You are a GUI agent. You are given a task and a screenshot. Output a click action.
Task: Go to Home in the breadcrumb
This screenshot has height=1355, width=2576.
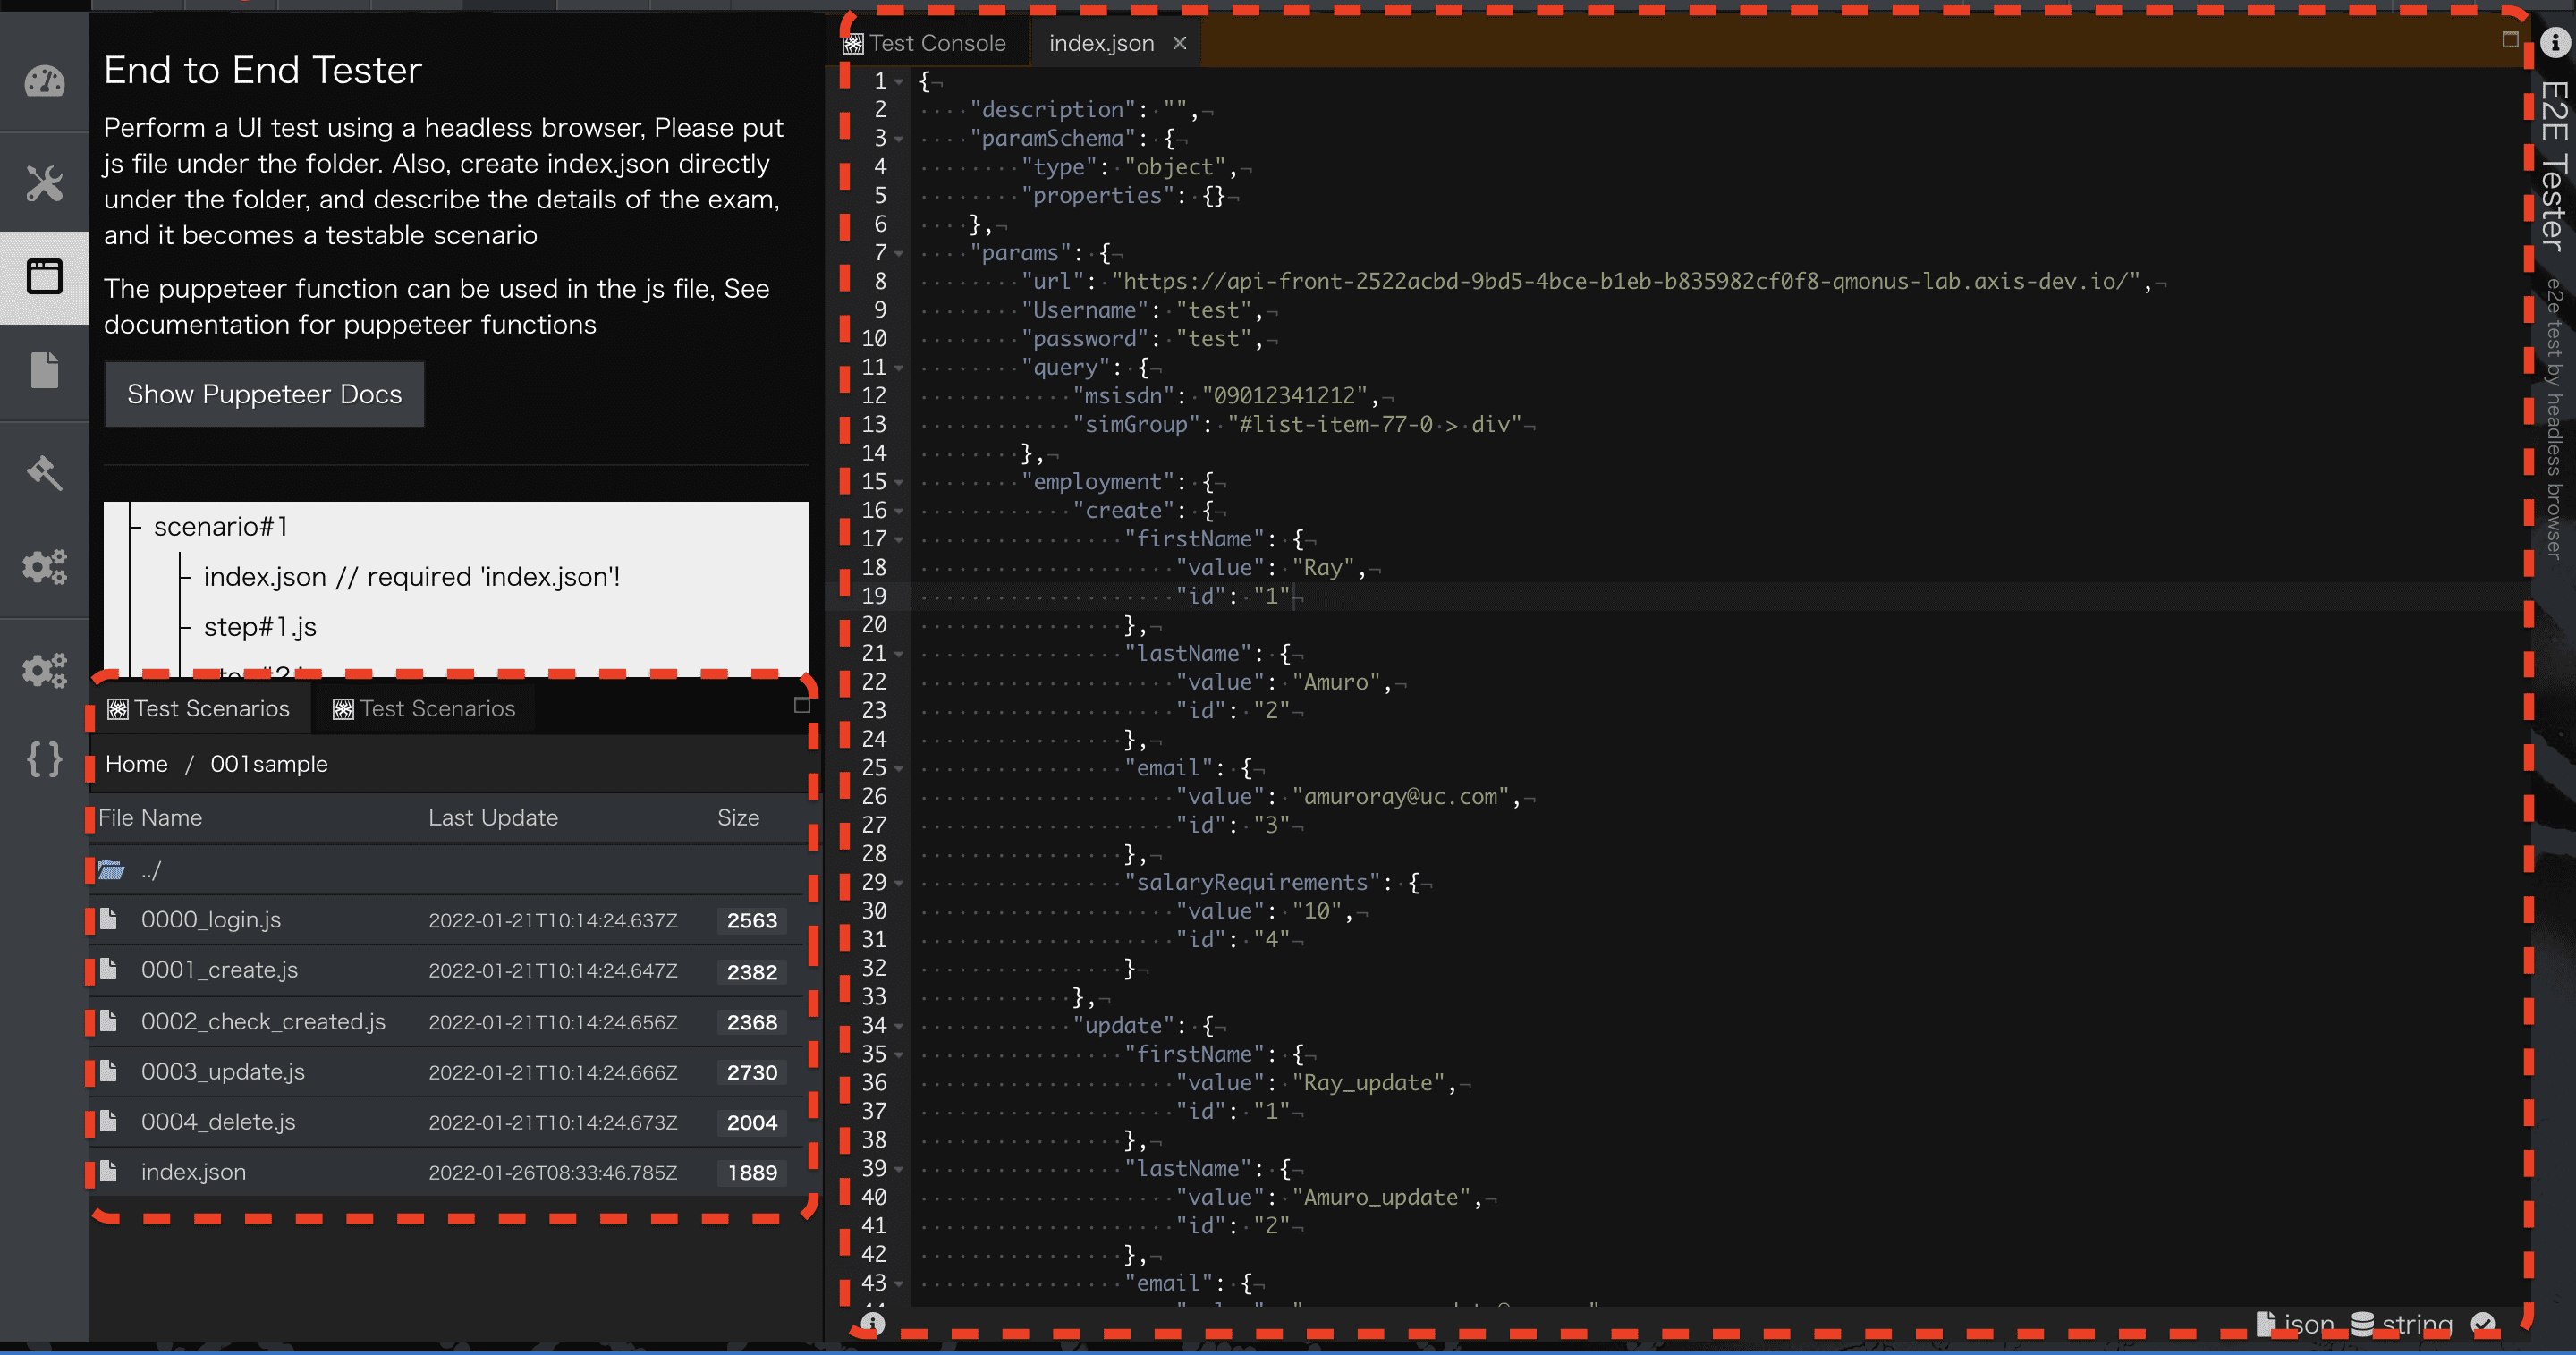pyautogui.click(x=136, y=764)
